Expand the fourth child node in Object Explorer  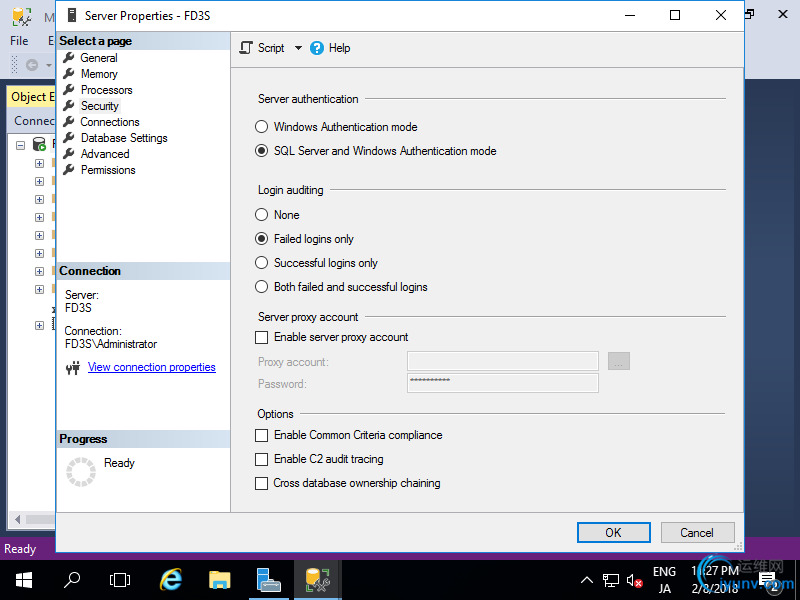point(39,217)
